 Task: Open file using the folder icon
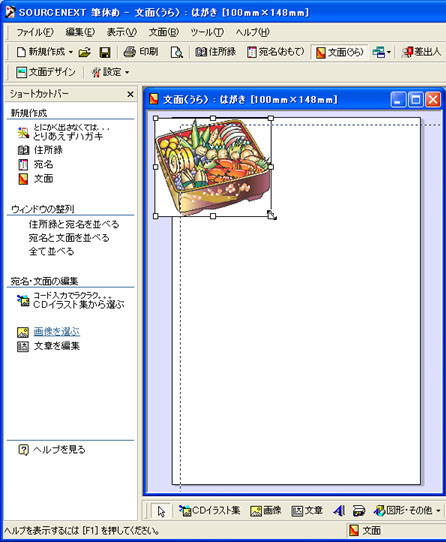[84, 53]
